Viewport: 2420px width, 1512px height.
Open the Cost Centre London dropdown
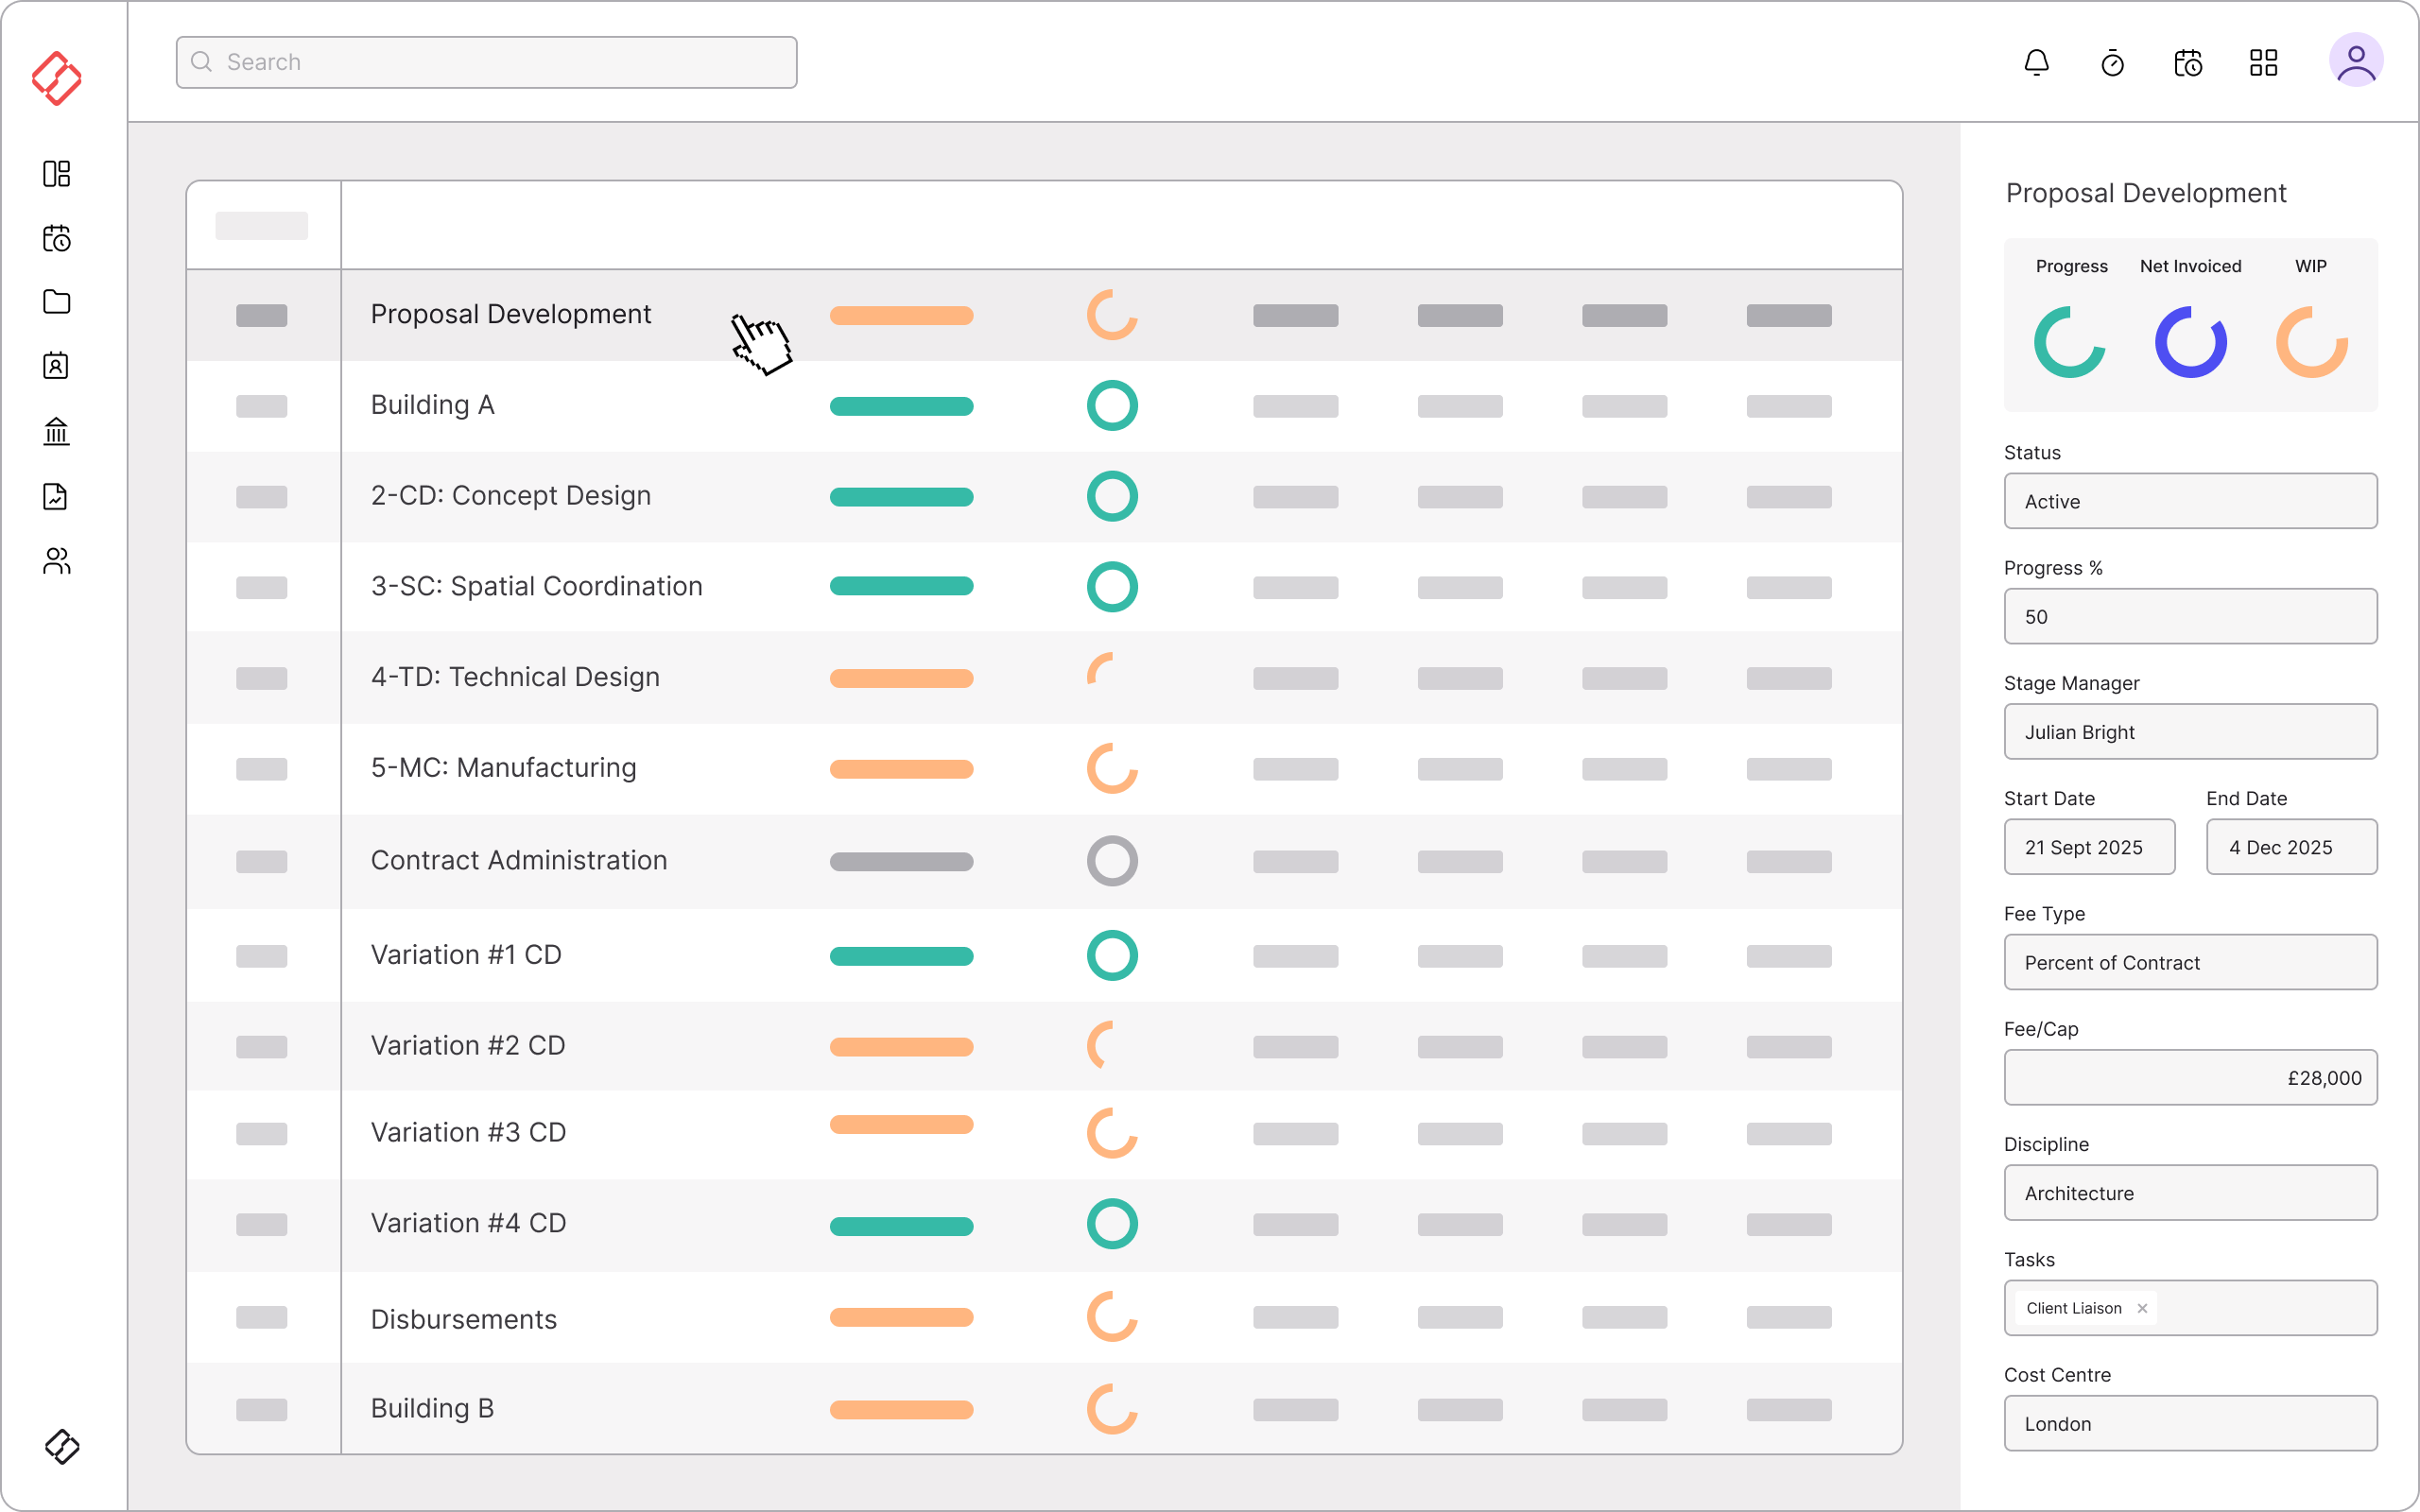[2190, 1423]
